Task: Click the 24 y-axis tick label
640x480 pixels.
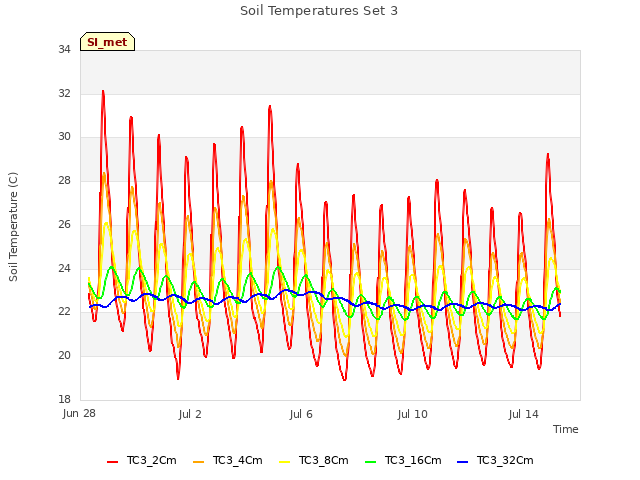Action: (64, 268)
